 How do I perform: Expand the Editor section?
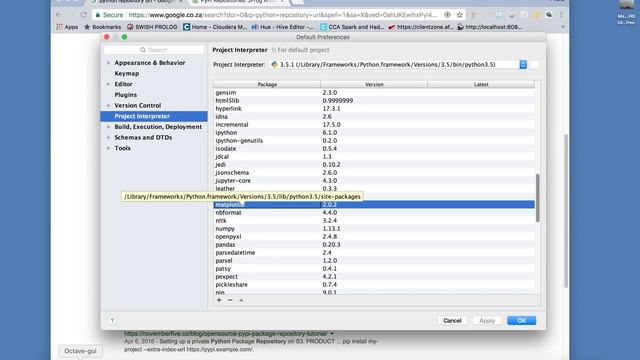pos(109,84)
